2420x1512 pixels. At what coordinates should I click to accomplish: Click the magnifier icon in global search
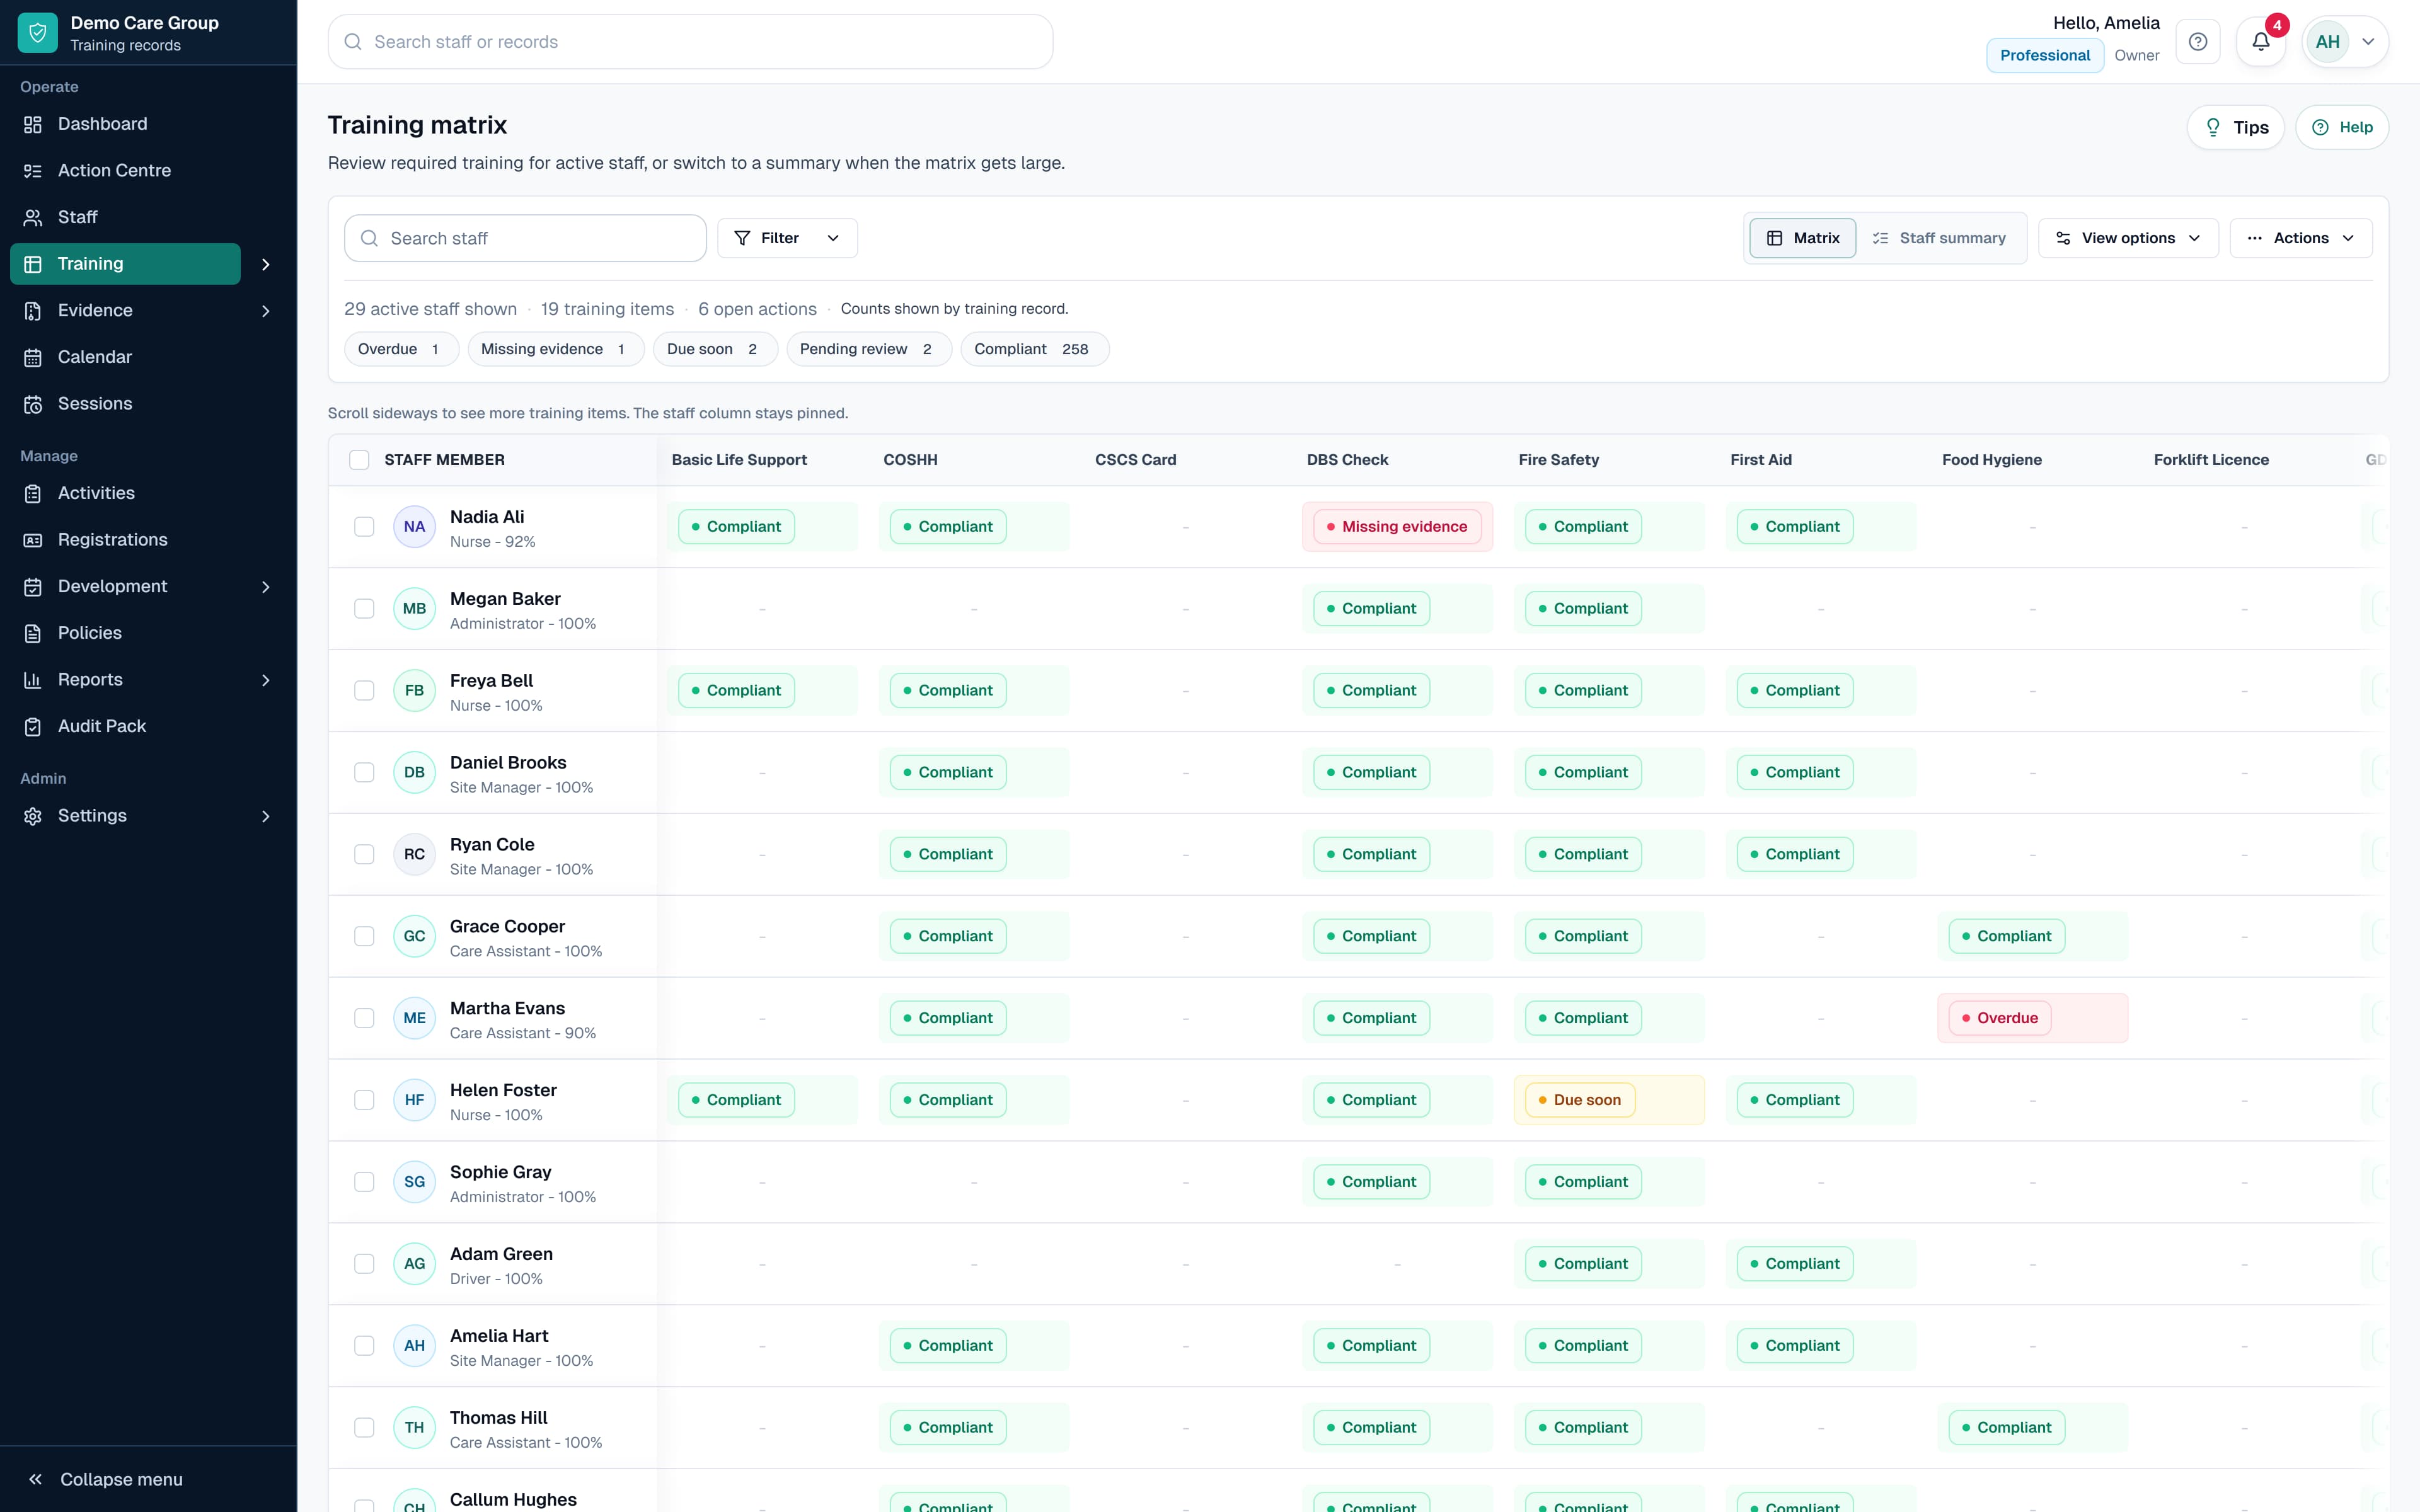(353, 42)
